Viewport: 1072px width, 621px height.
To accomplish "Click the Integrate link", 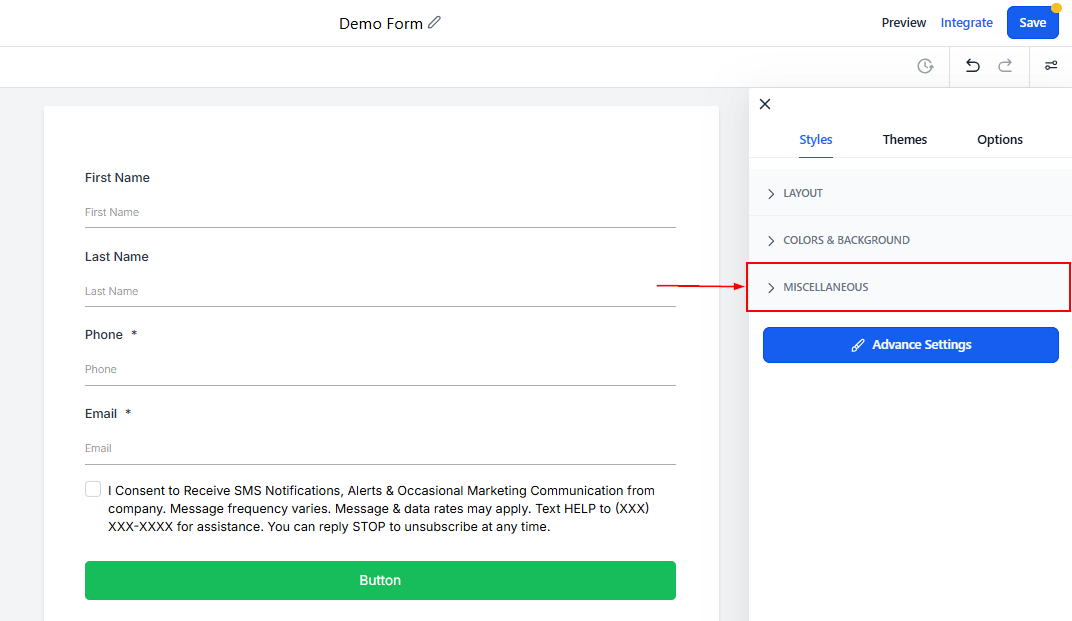I will point(966,23).
